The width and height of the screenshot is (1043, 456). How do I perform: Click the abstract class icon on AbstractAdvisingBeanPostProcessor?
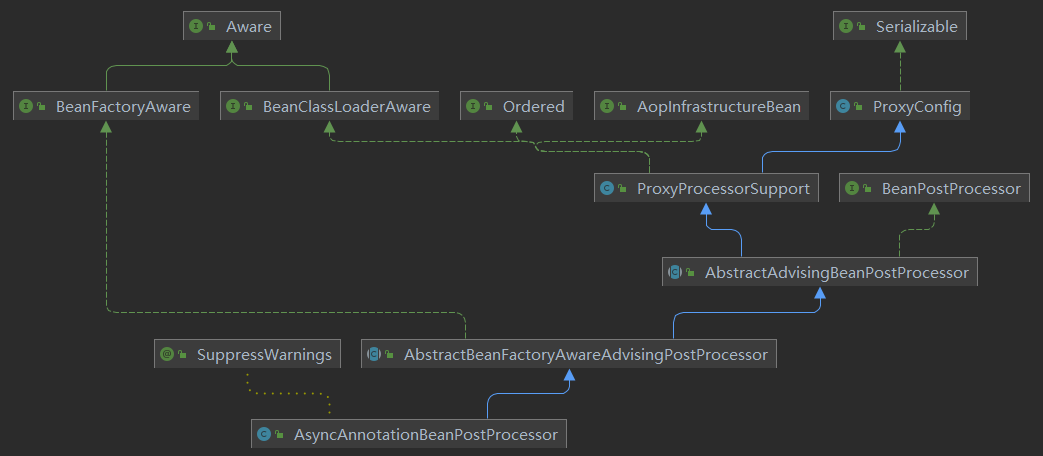pos(675,272)
